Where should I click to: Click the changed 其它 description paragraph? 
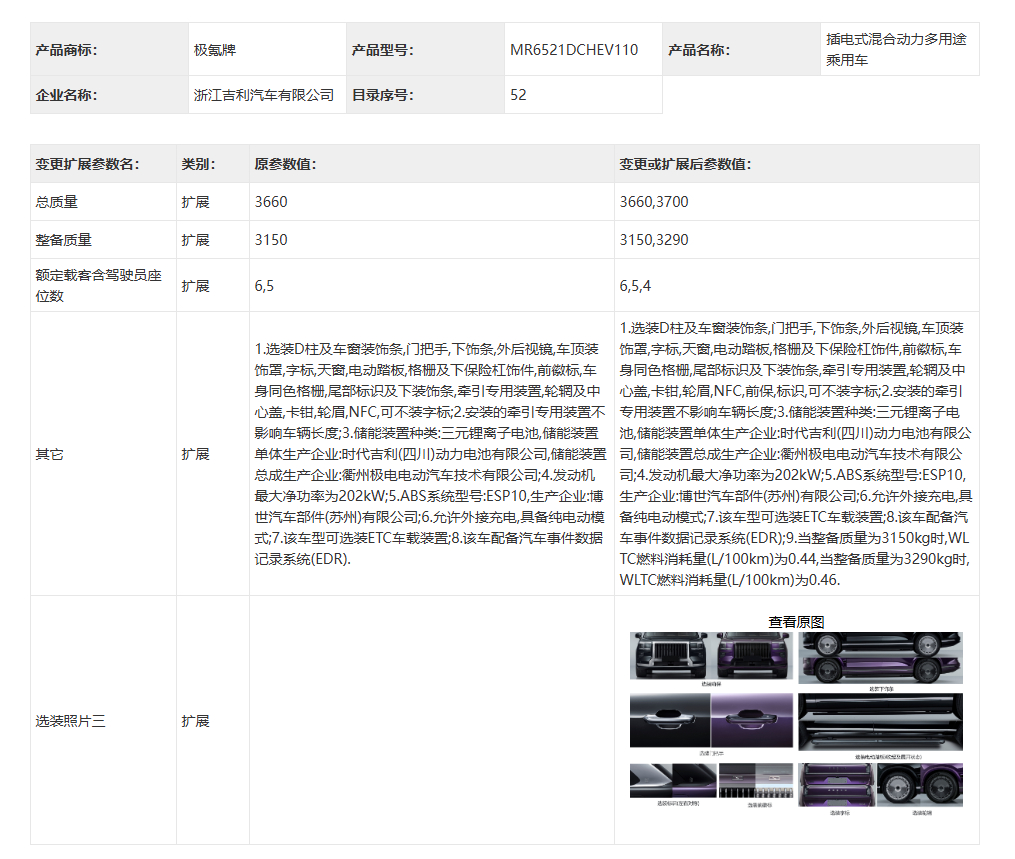point(796,454)
